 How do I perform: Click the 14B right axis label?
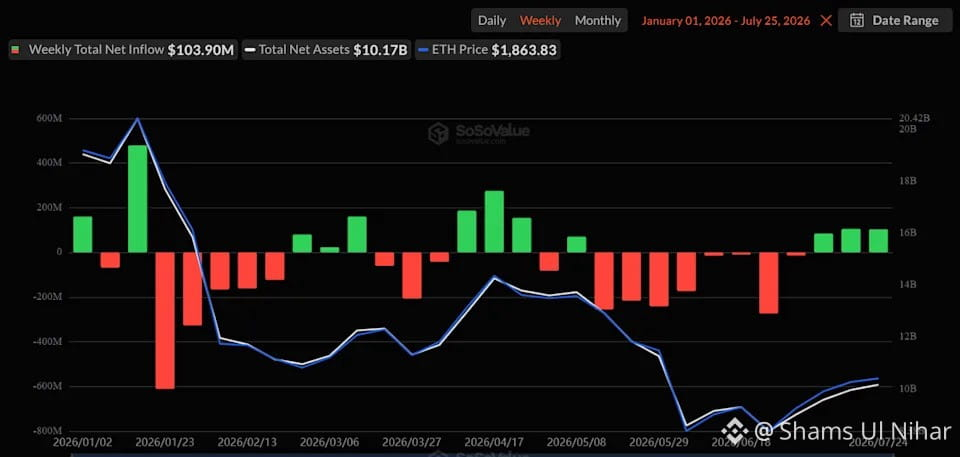click(907, 285)
